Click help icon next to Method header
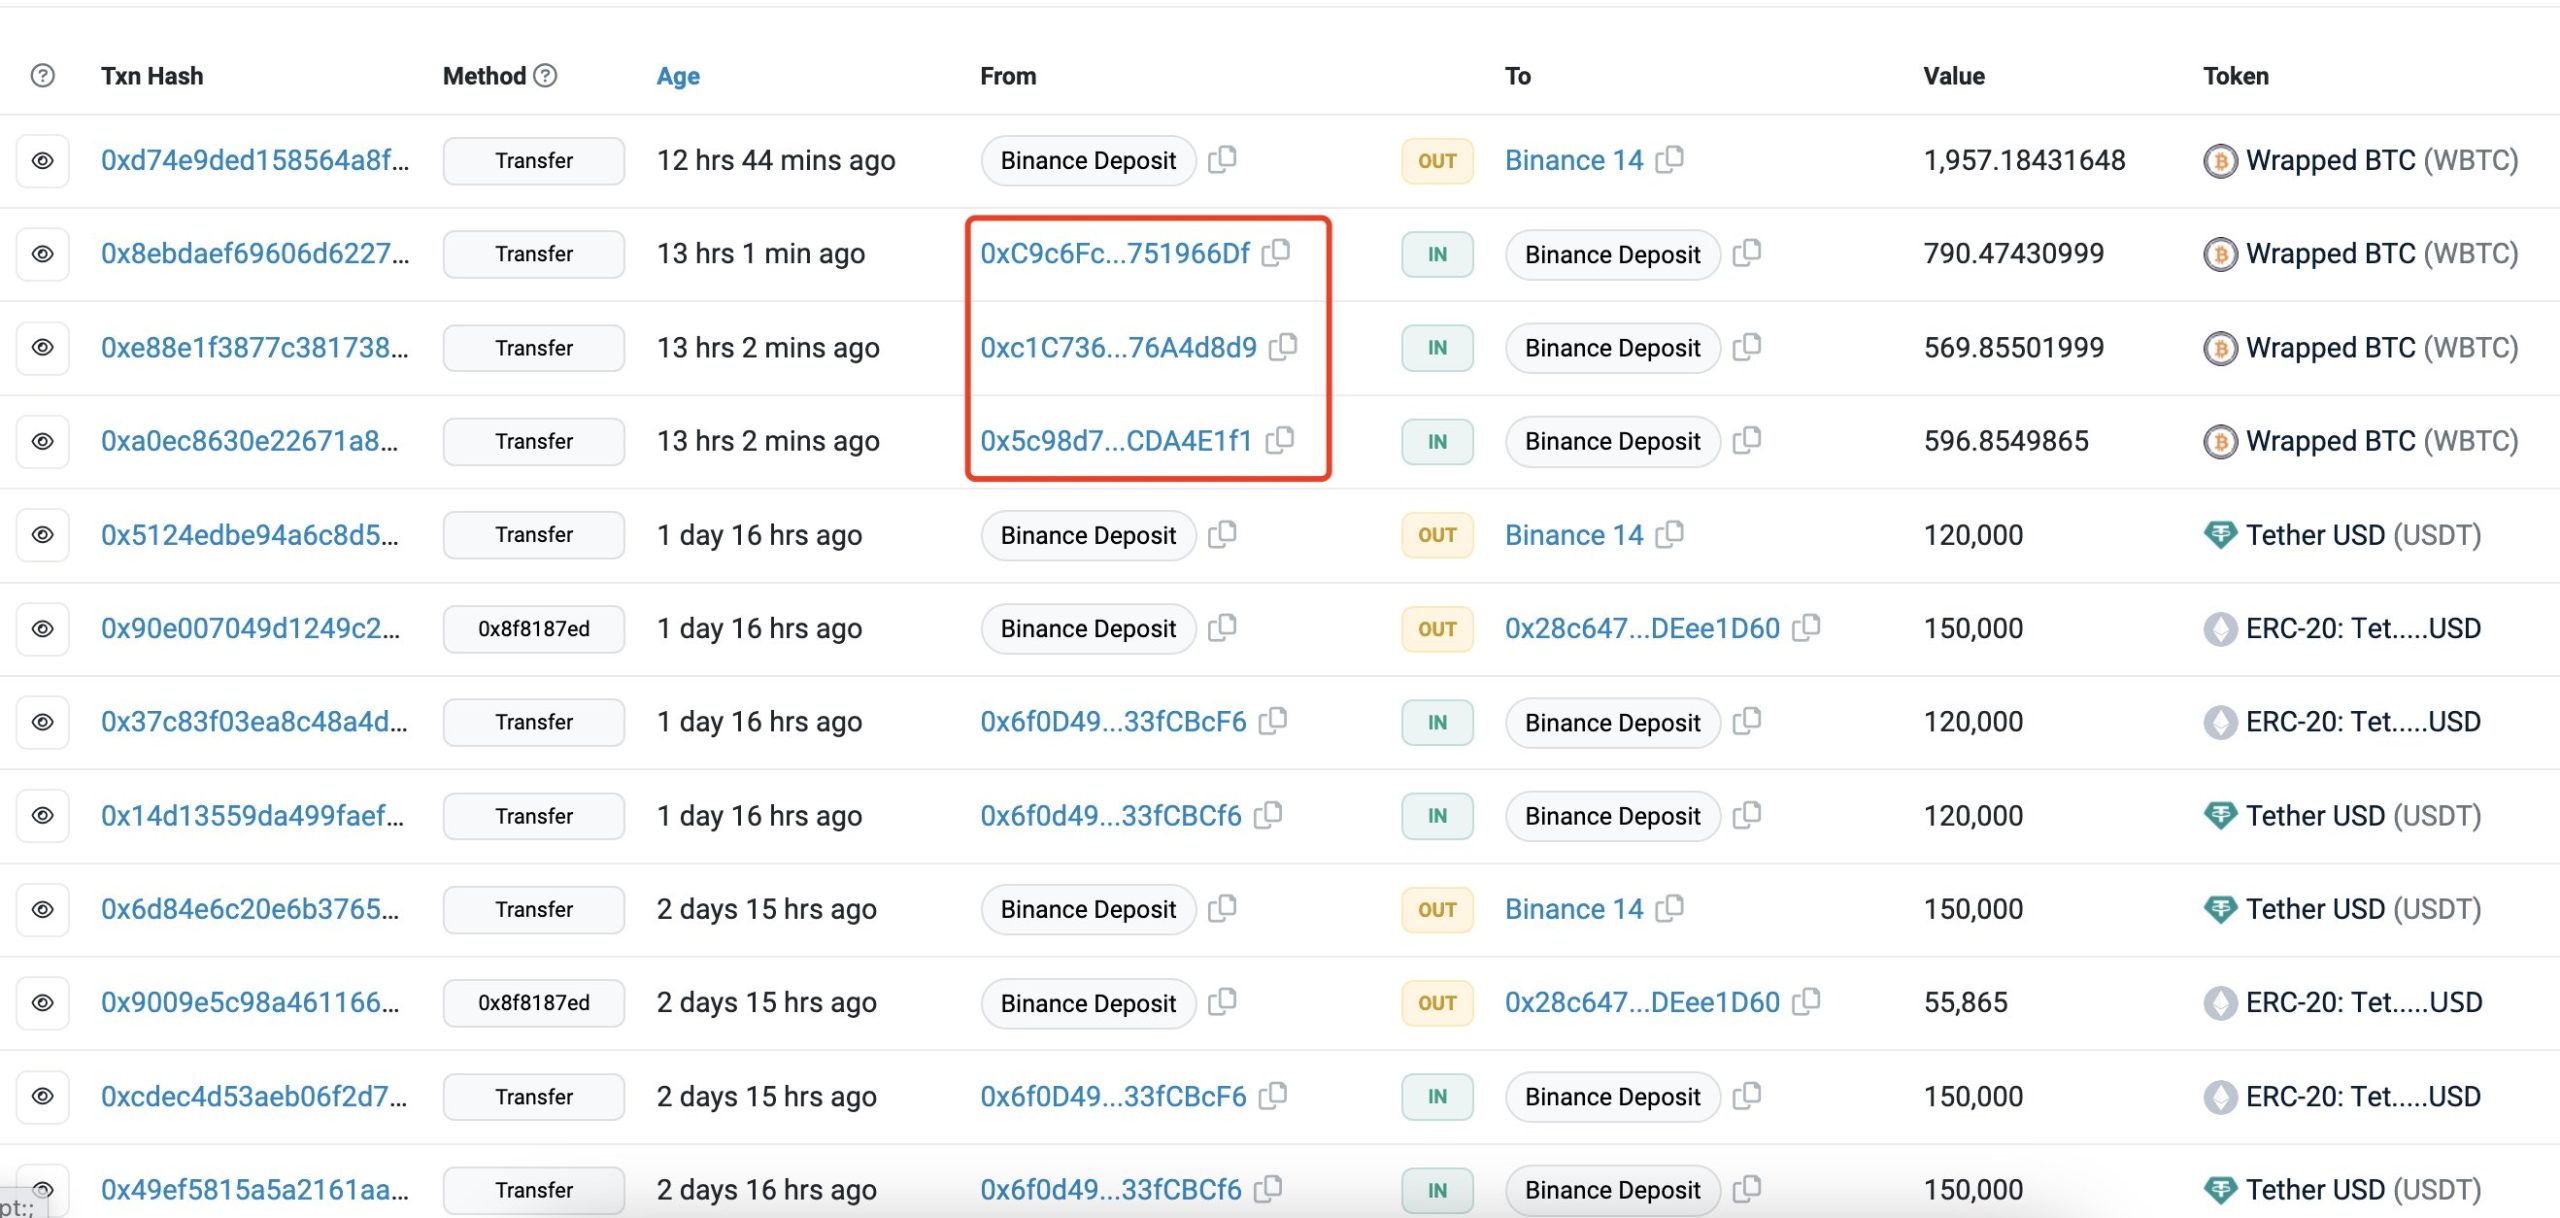Screen dimensions: 2560x1218 click(545, 75)
